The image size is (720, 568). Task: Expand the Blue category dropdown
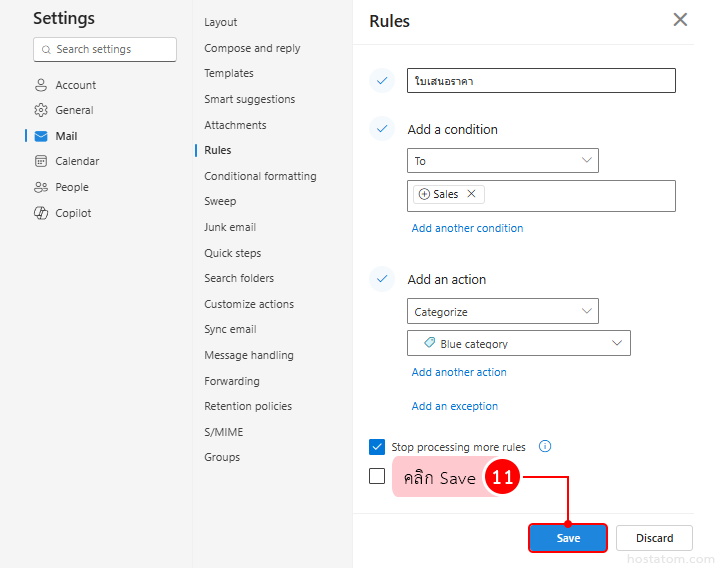click(x=519, y=343)
